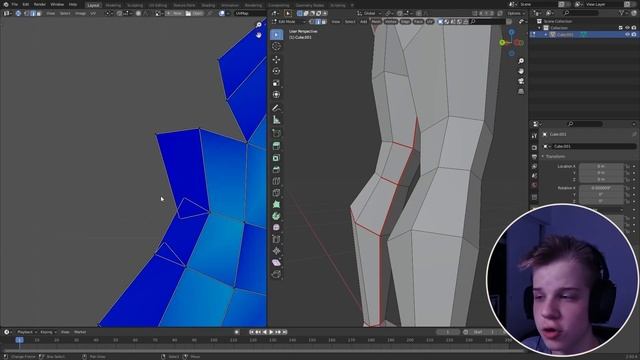This screenshot has height=360, width=640.
Task: Switch to the Layout workspace tab
Action: pyautogui.click(x=93, y=5)
